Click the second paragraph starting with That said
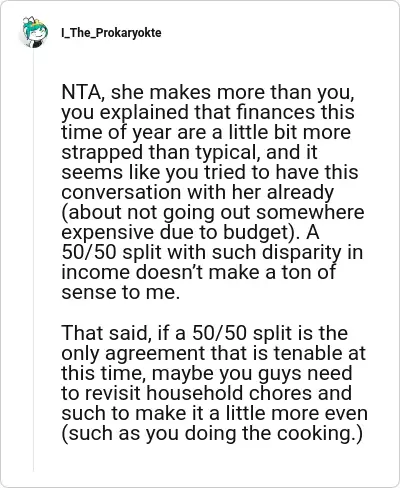The height and width of the screenshot is (488, 400). tap(214, 383)
